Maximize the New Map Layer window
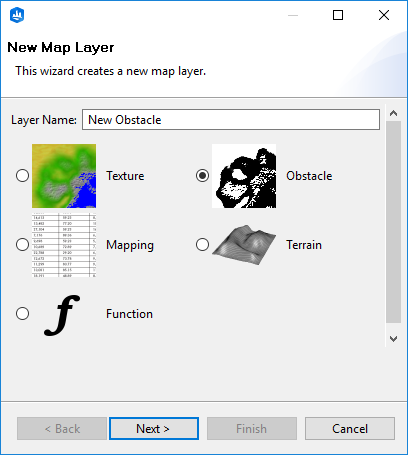Image resolution: width=408 pixels, height=455 pixels. click(338, 15)
